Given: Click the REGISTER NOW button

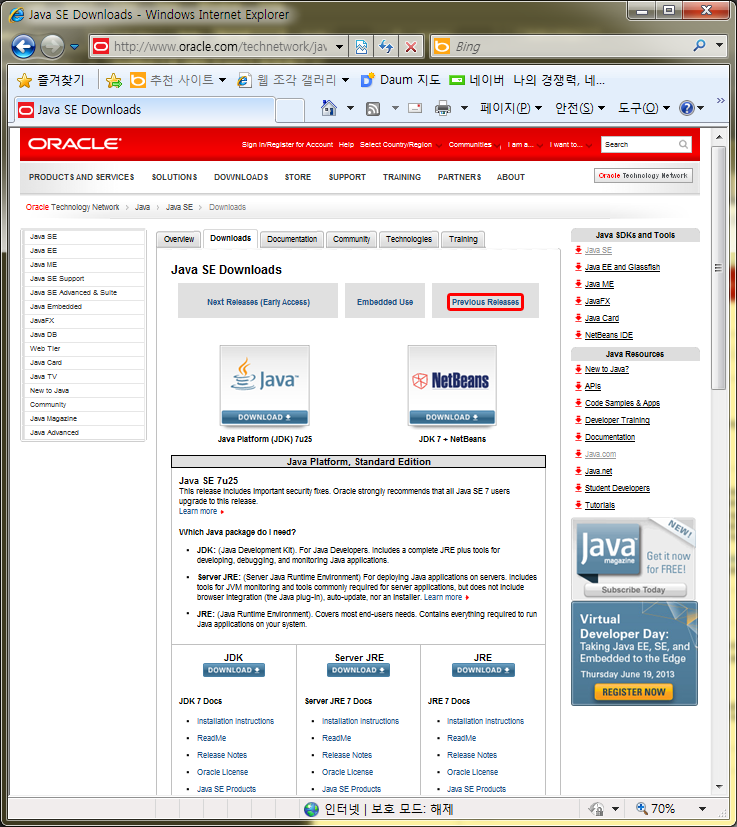Looking at the screenshot, I should pyautogui.click(x=634, y=692).
